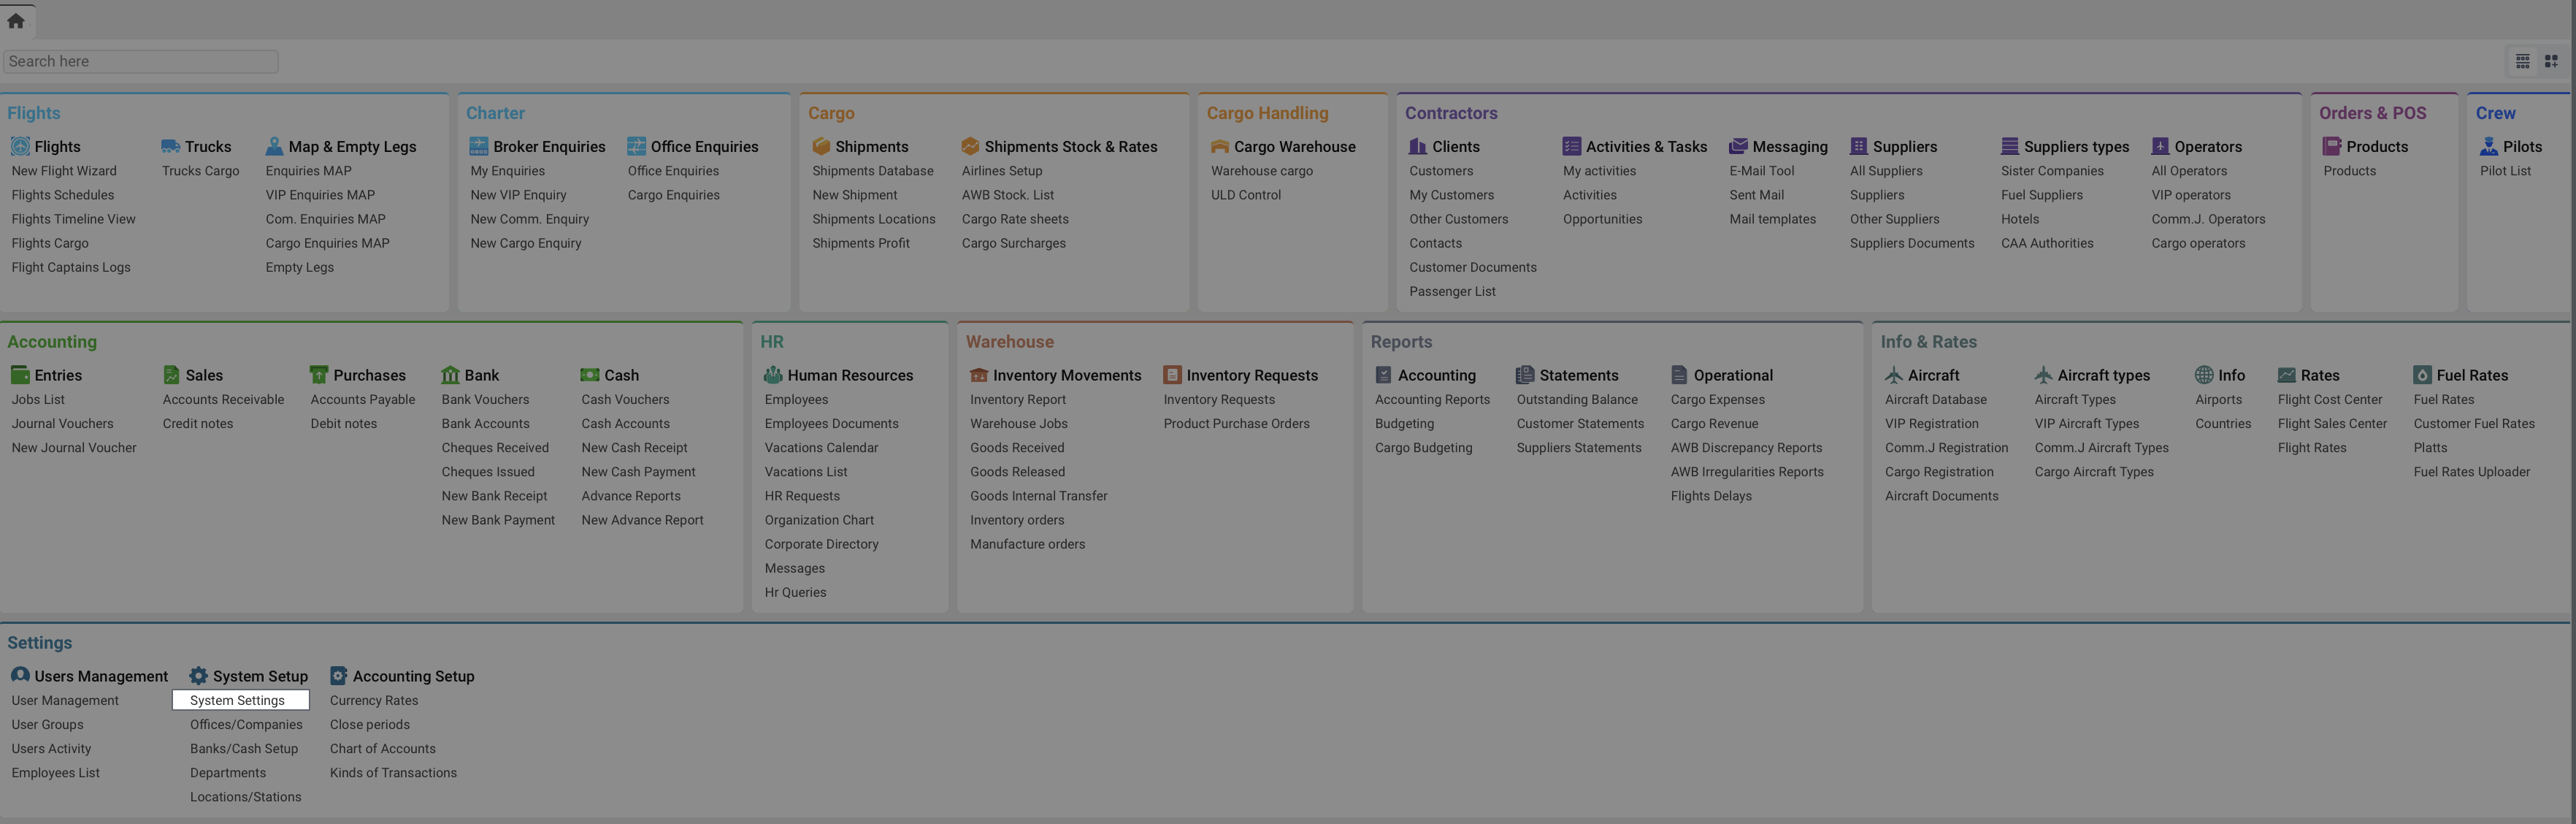This screenshot has height=824, width=2576.
Task: Open New Flight Wizard
Action: click(64, 171)
